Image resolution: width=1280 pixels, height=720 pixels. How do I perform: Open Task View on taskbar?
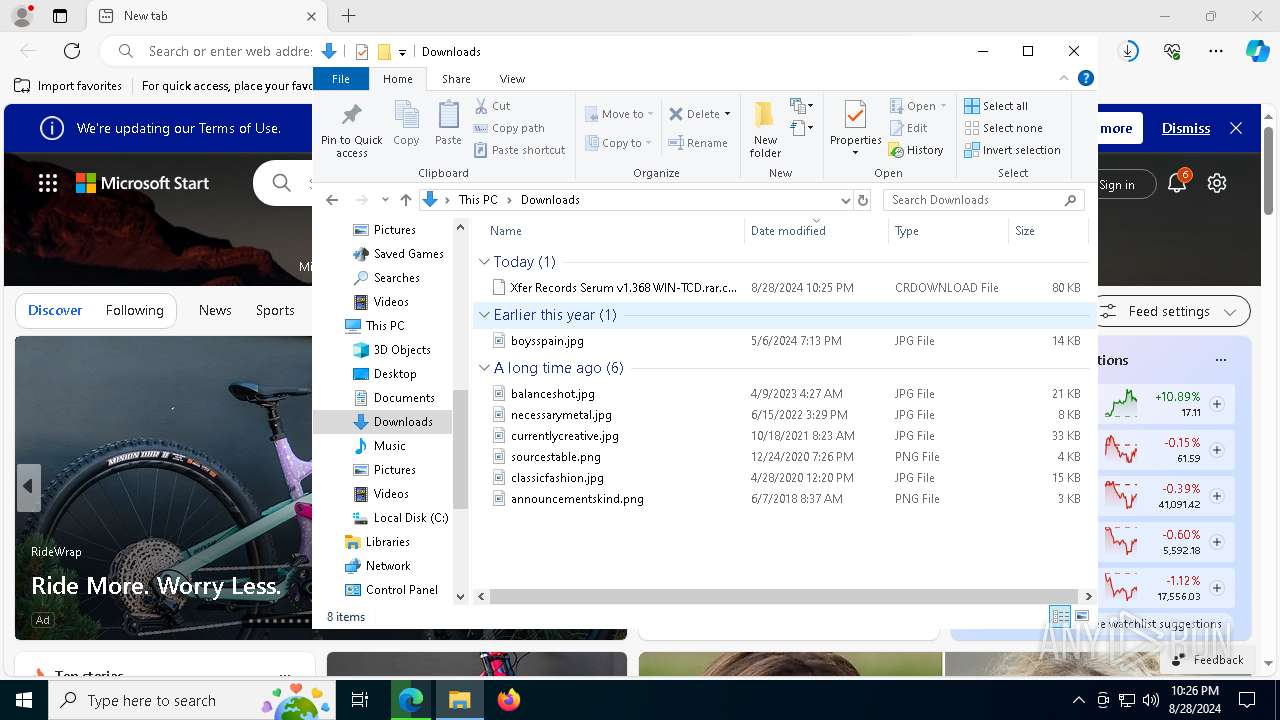(360, 700)
